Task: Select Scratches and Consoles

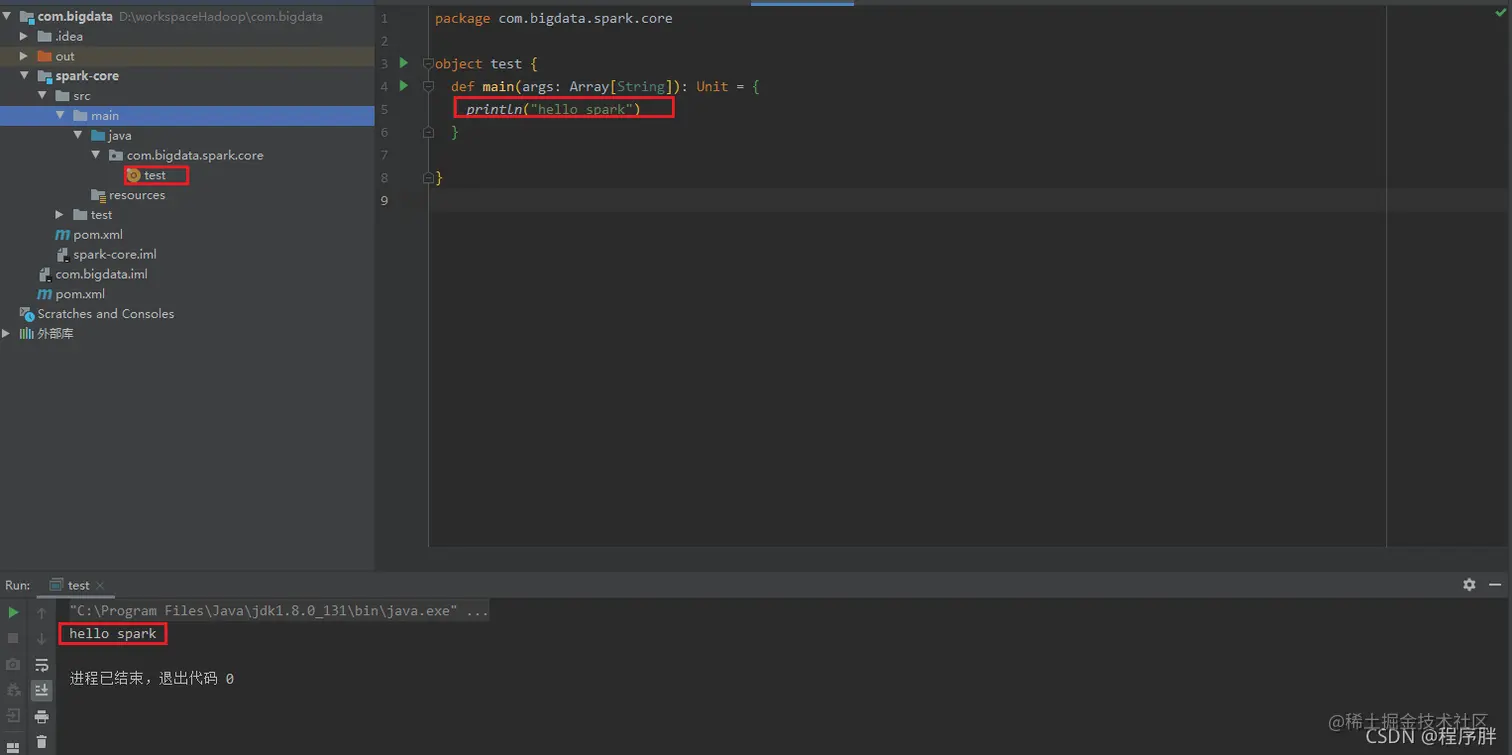Action: click(x=97, y=314)
